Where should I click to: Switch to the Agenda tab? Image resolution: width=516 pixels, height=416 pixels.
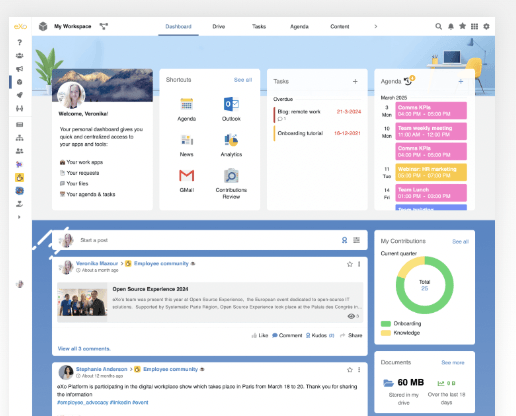pos(299,27)
